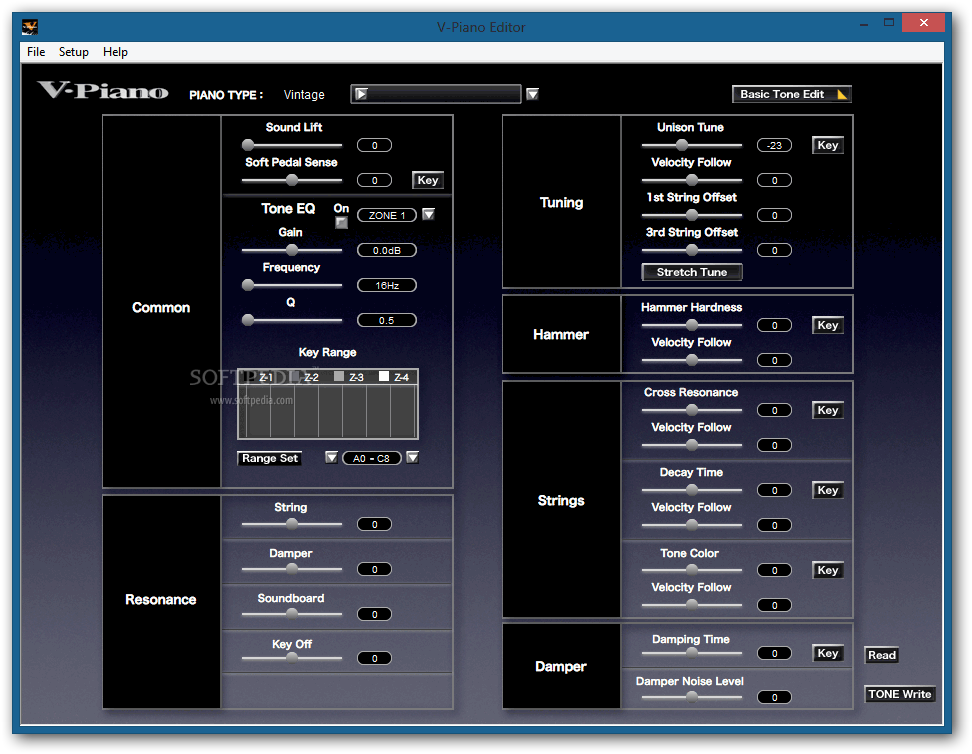This screenshot has width=972, height=754.
Task: Close the V-Piano Editor window
Action: coord(923,23)
